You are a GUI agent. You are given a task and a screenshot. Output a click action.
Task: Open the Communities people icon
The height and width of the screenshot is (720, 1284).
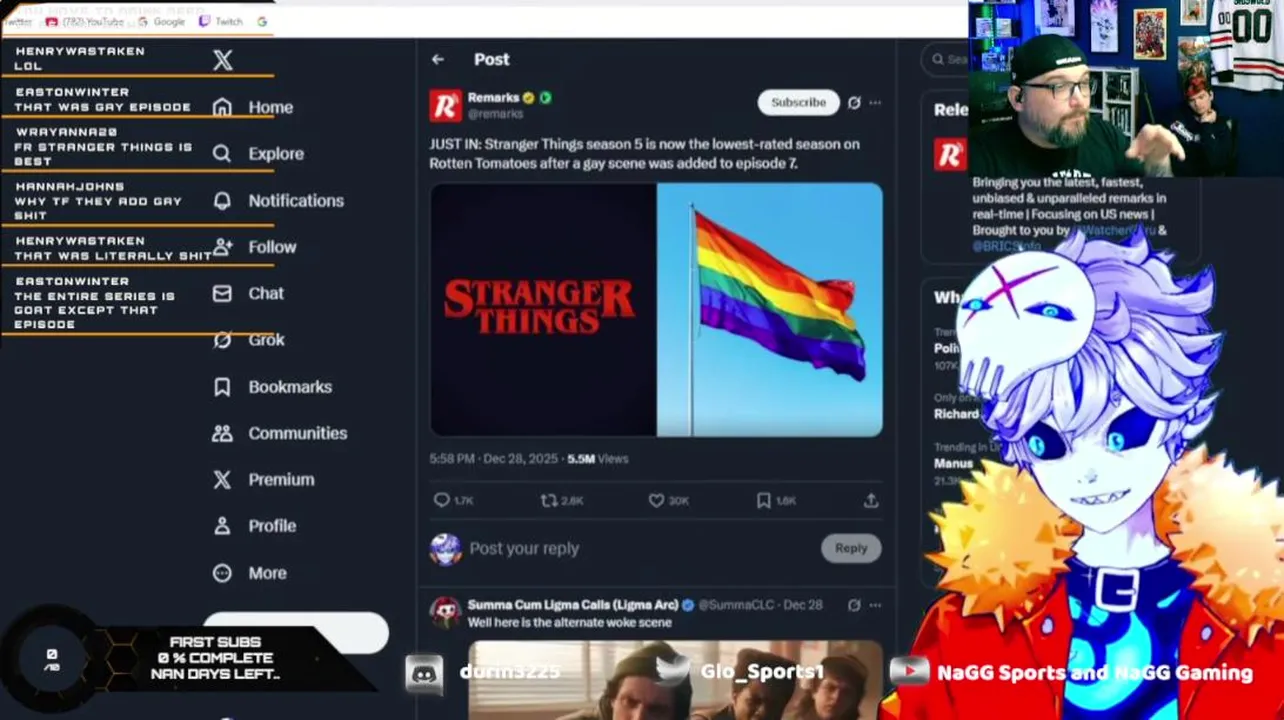point(222,433)
